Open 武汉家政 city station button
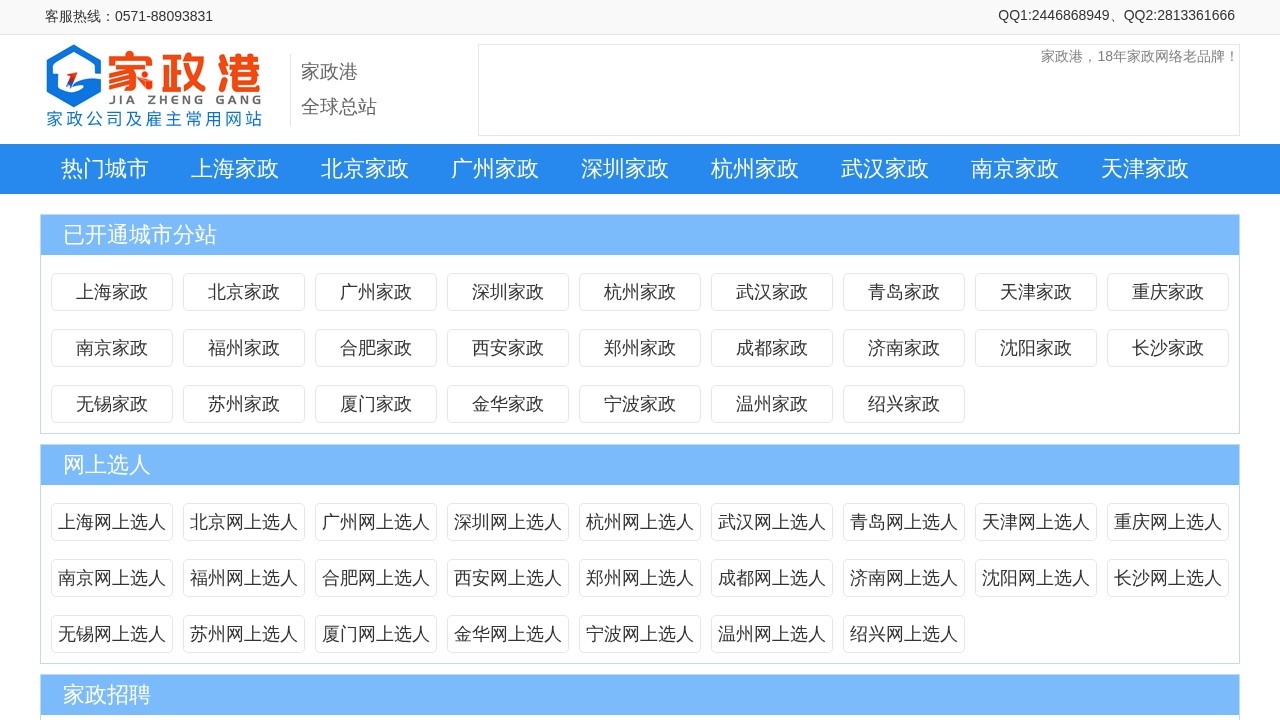The height and width of the screenshot is (720, 1280). click(772, 292)
